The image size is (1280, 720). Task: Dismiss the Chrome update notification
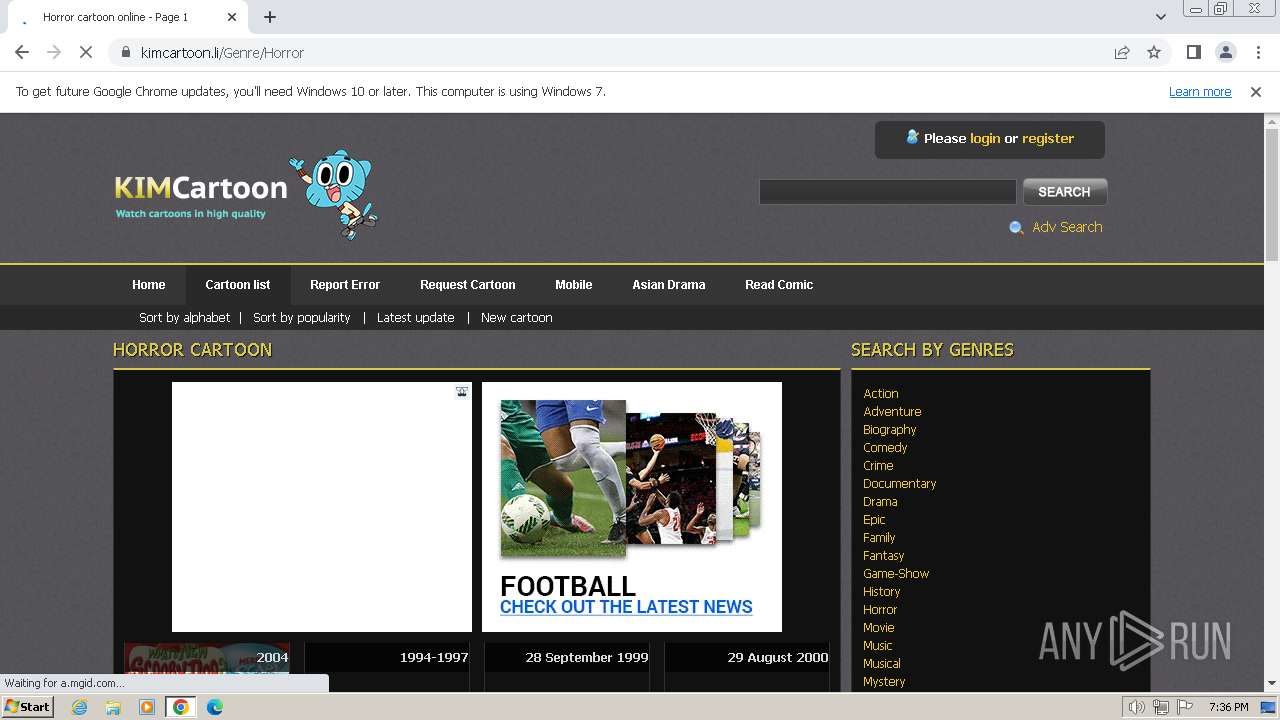[1256, 91]
